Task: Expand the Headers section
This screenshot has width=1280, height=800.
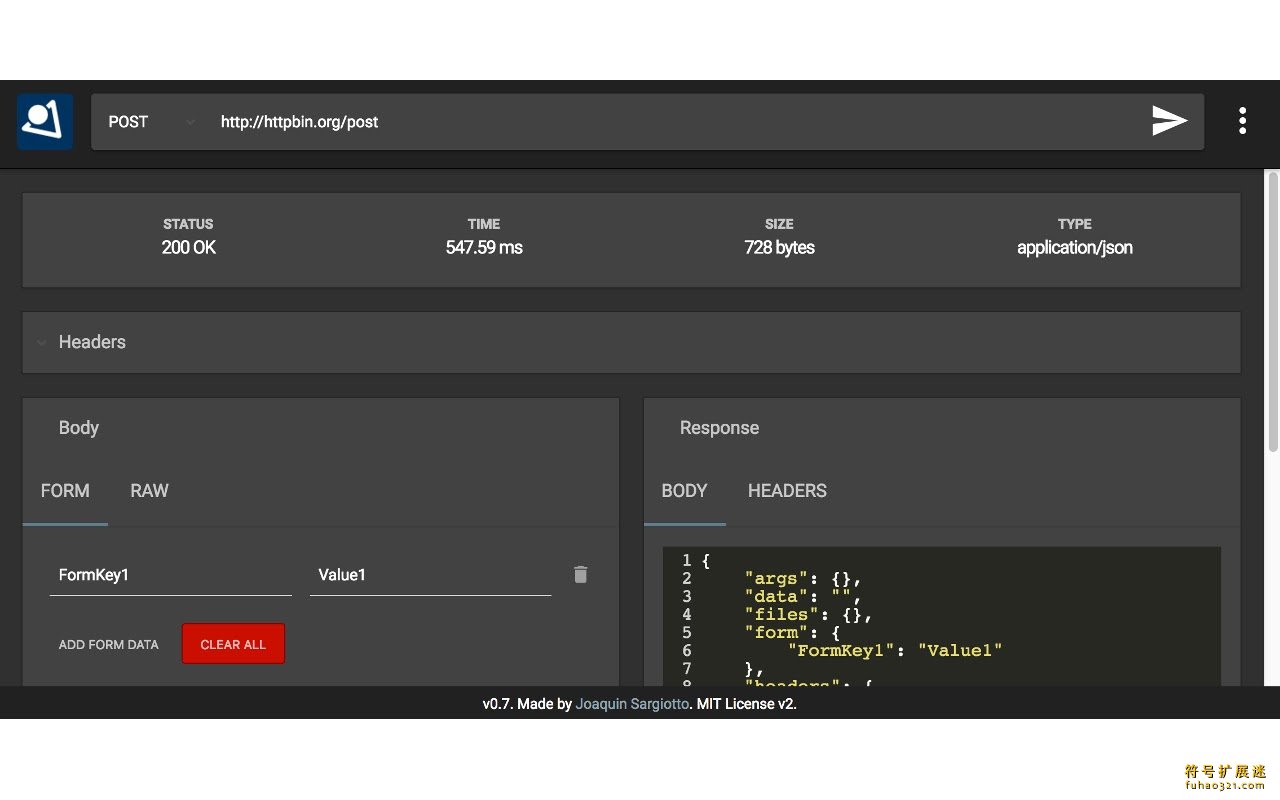Action: (x=631, y=342)
